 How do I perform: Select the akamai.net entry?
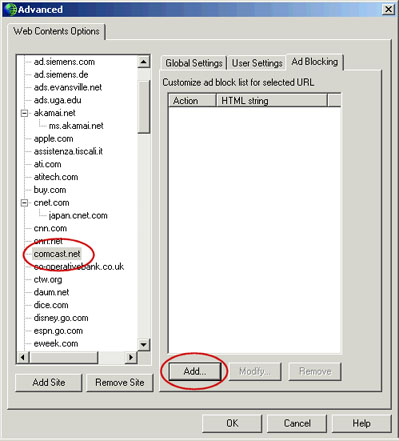pyautogui.click(x=54, y=113)
